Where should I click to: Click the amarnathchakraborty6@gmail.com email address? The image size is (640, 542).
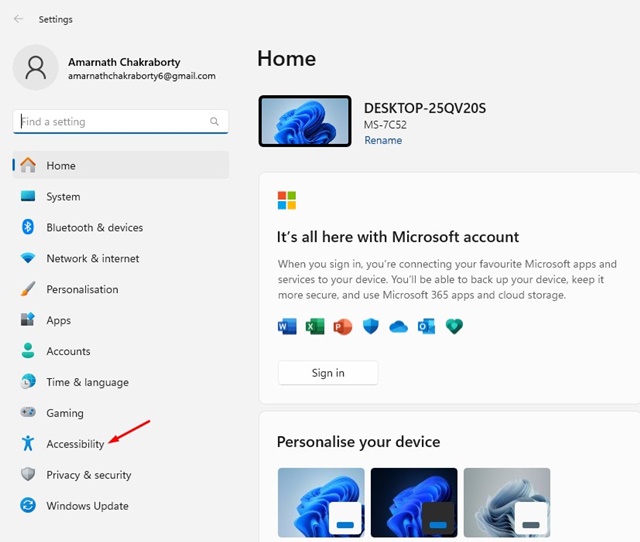point(142,76)
